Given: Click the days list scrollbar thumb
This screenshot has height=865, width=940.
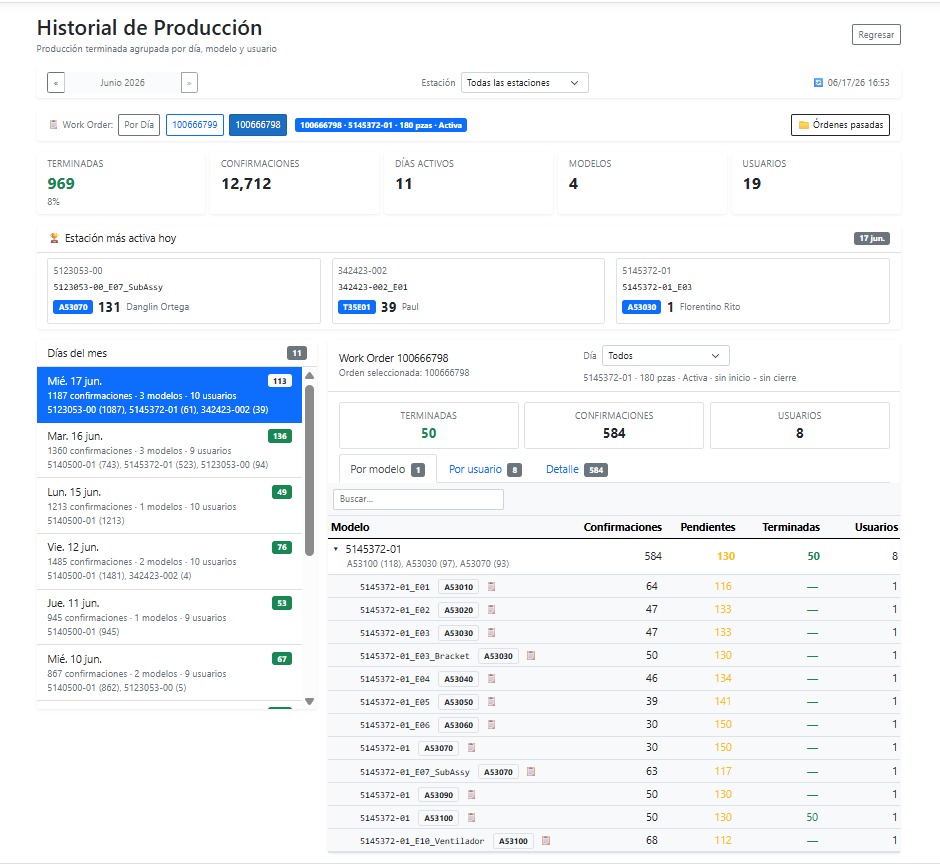Looking at the screenshot, I should pos(309,471).
